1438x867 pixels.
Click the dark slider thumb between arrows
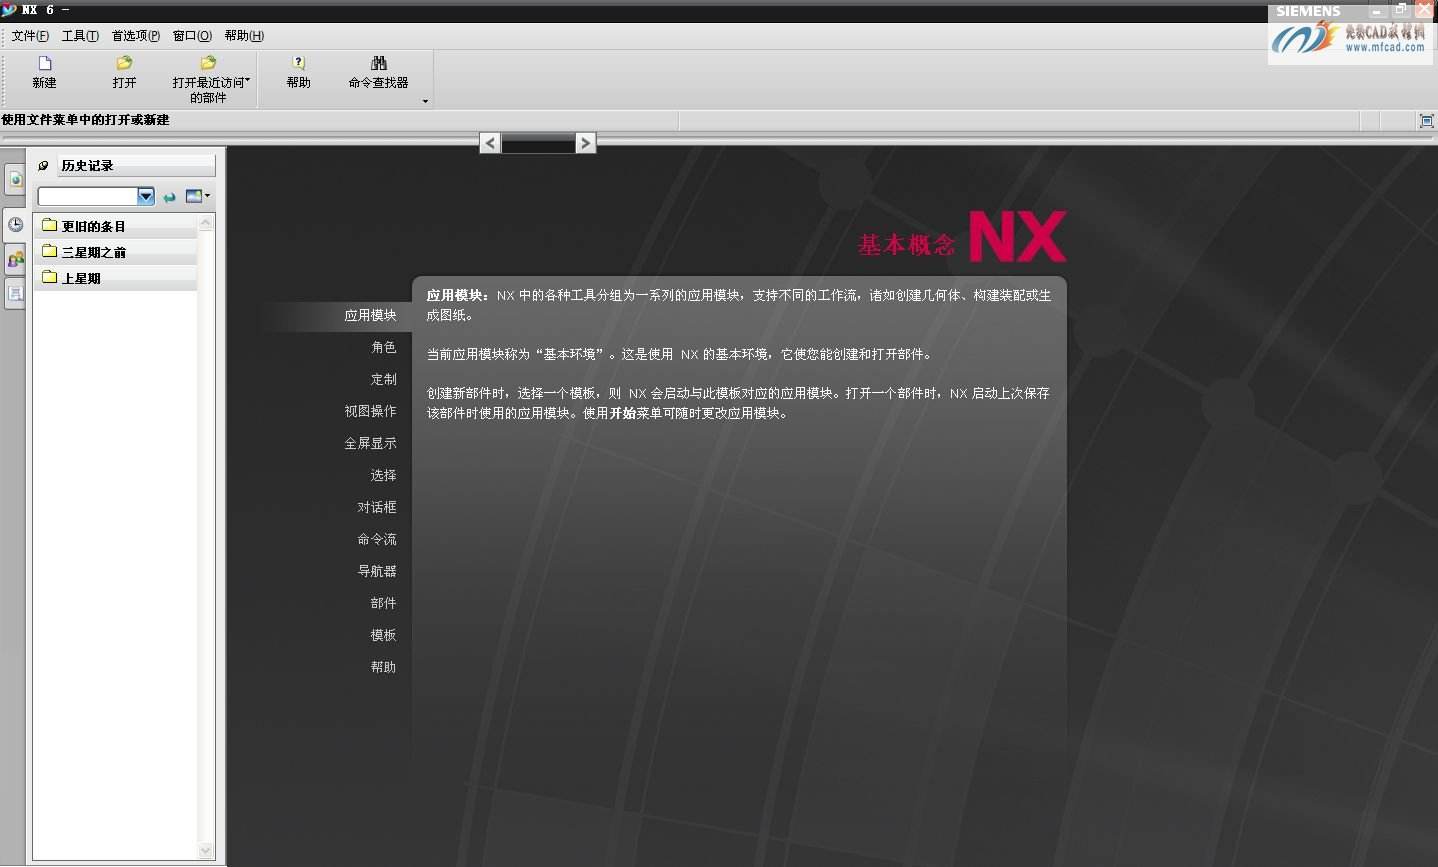538,143
